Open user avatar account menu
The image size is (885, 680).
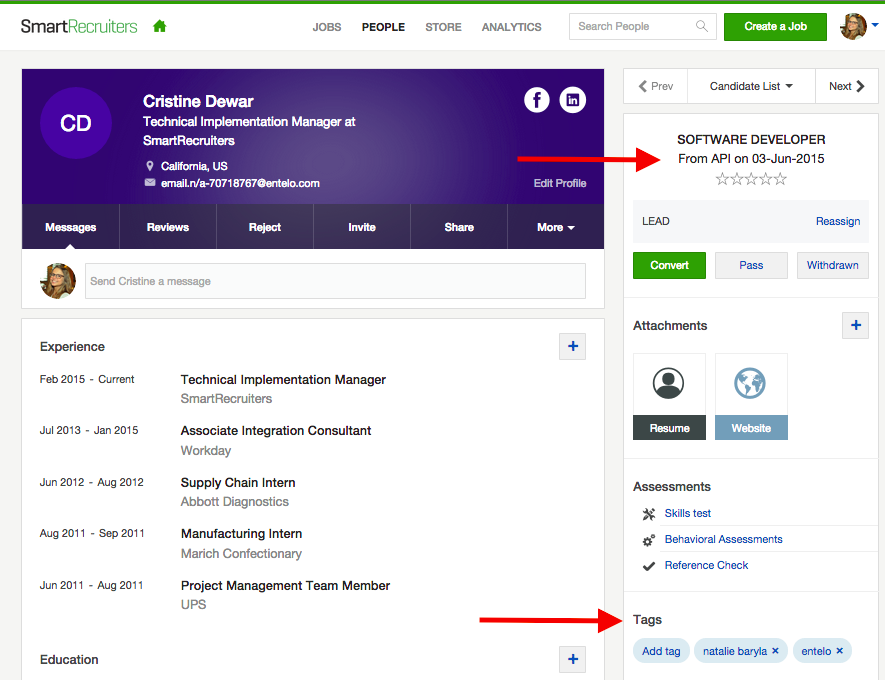(859, 27)
